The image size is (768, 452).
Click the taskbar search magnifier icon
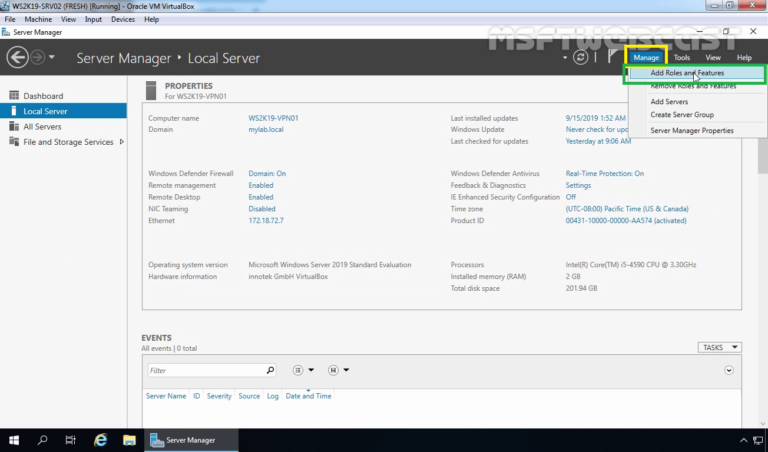click(x=42, y=440)
